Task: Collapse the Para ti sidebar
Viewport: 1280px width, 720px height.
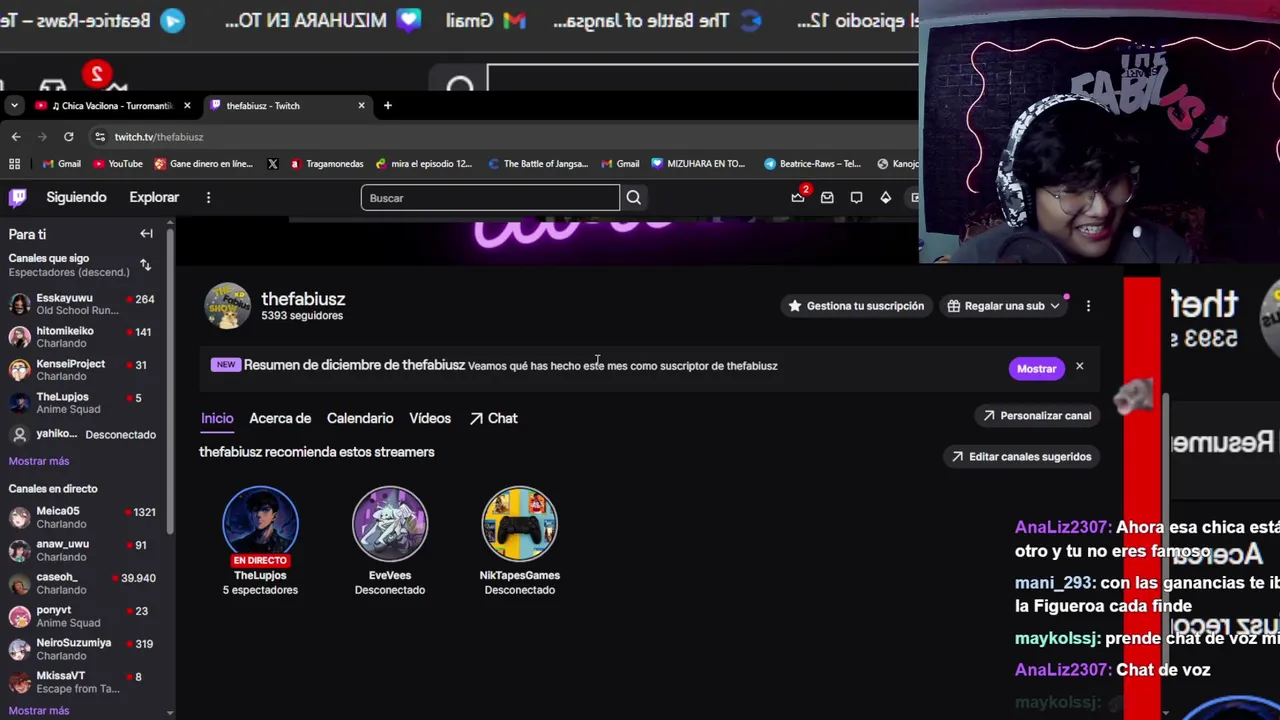Action: click(146, 234)
